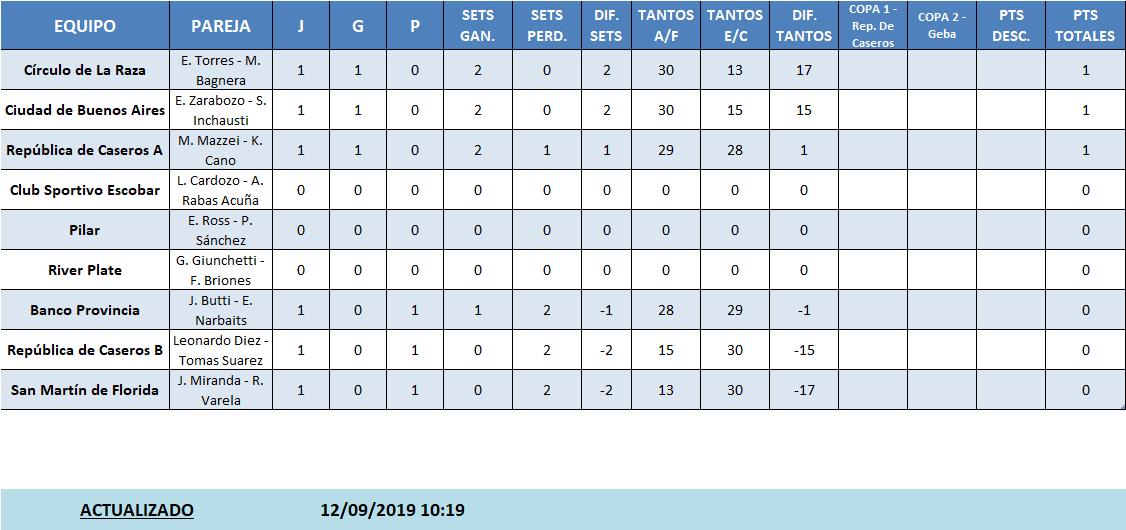Click the Banco Provincia team cell

(85, 310)
